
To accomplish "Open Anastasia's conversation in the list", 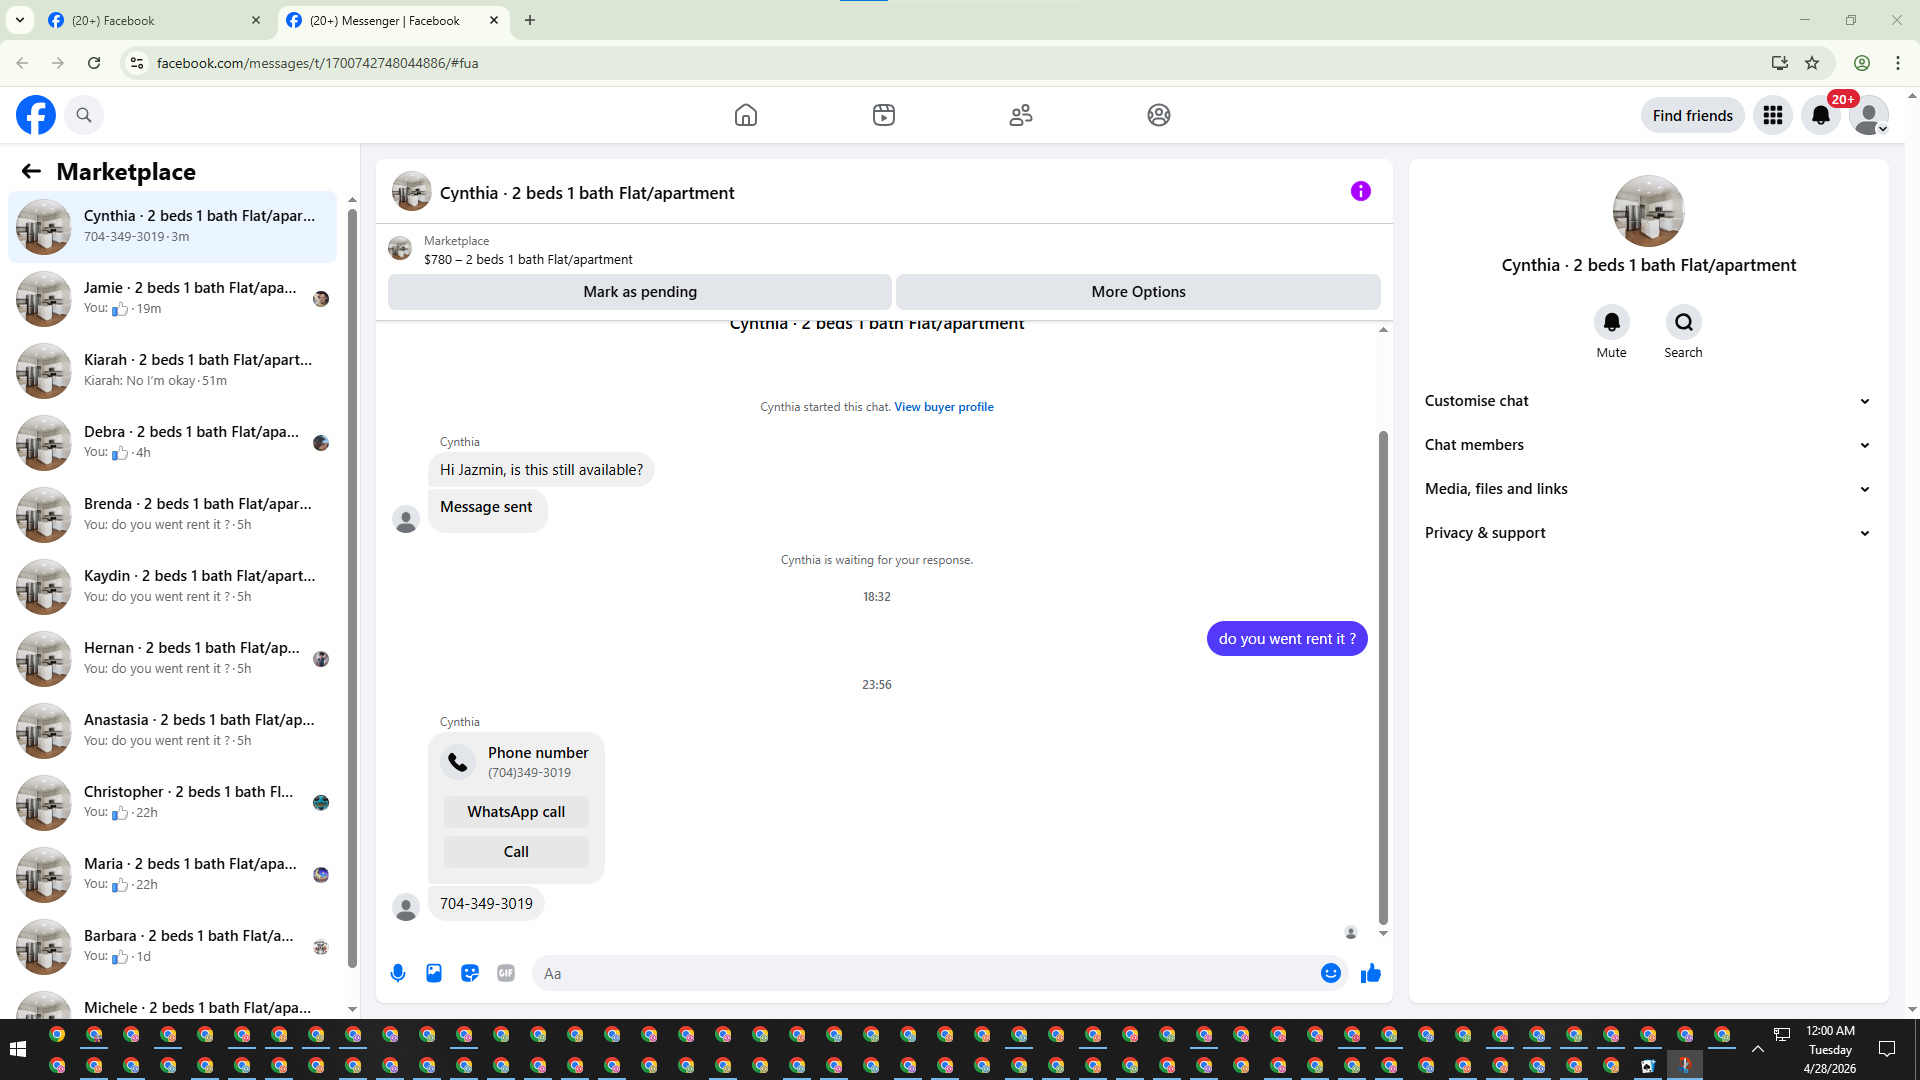I will (x=173, y=730).
